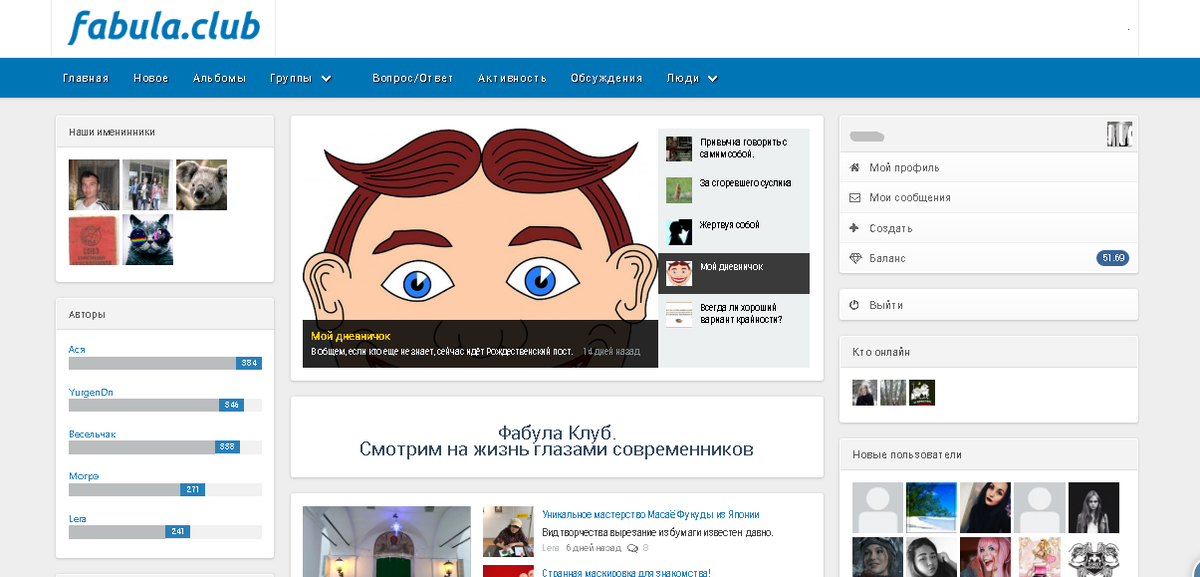Open author Lera in Авторы list

tap(77, 518)
